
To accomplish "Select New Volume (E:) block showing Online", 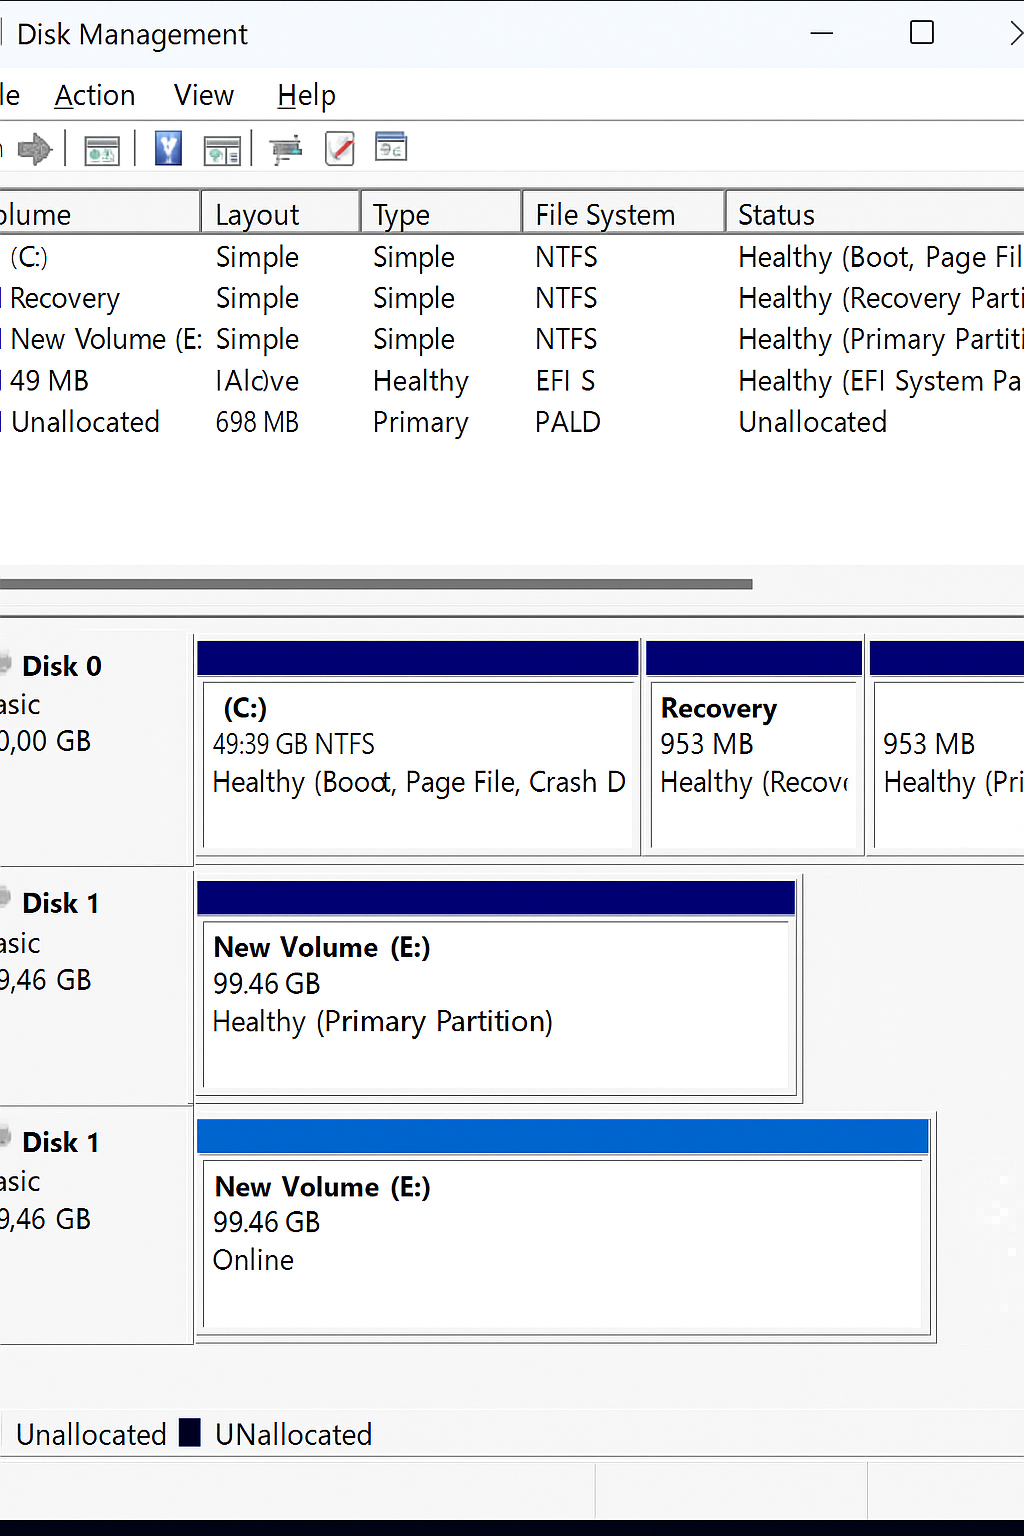I will [564, 1227].
